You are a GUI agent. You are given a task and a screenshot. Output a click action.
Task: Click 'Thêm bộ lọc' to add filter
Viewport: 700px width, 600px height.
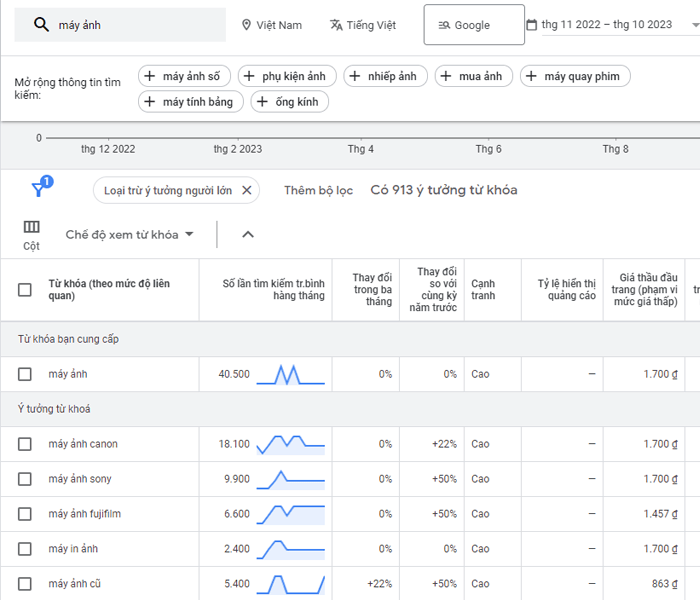318,190
